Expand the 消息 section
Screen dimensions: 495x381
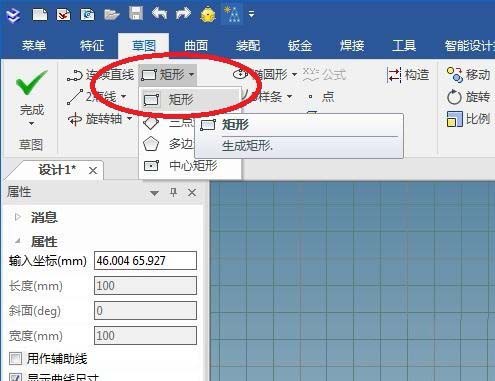coord(18,217)
